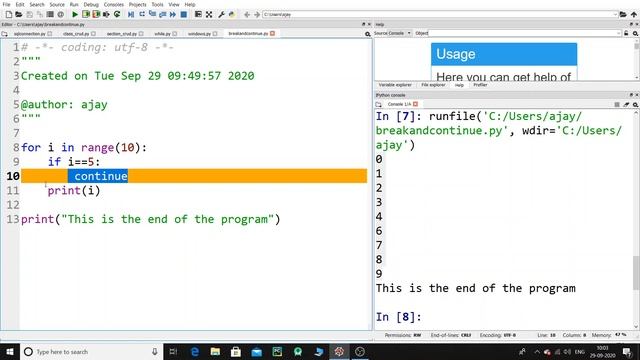Re-run the last script
This screenshot has width=640, height=360.
click(x=117, y=14)
